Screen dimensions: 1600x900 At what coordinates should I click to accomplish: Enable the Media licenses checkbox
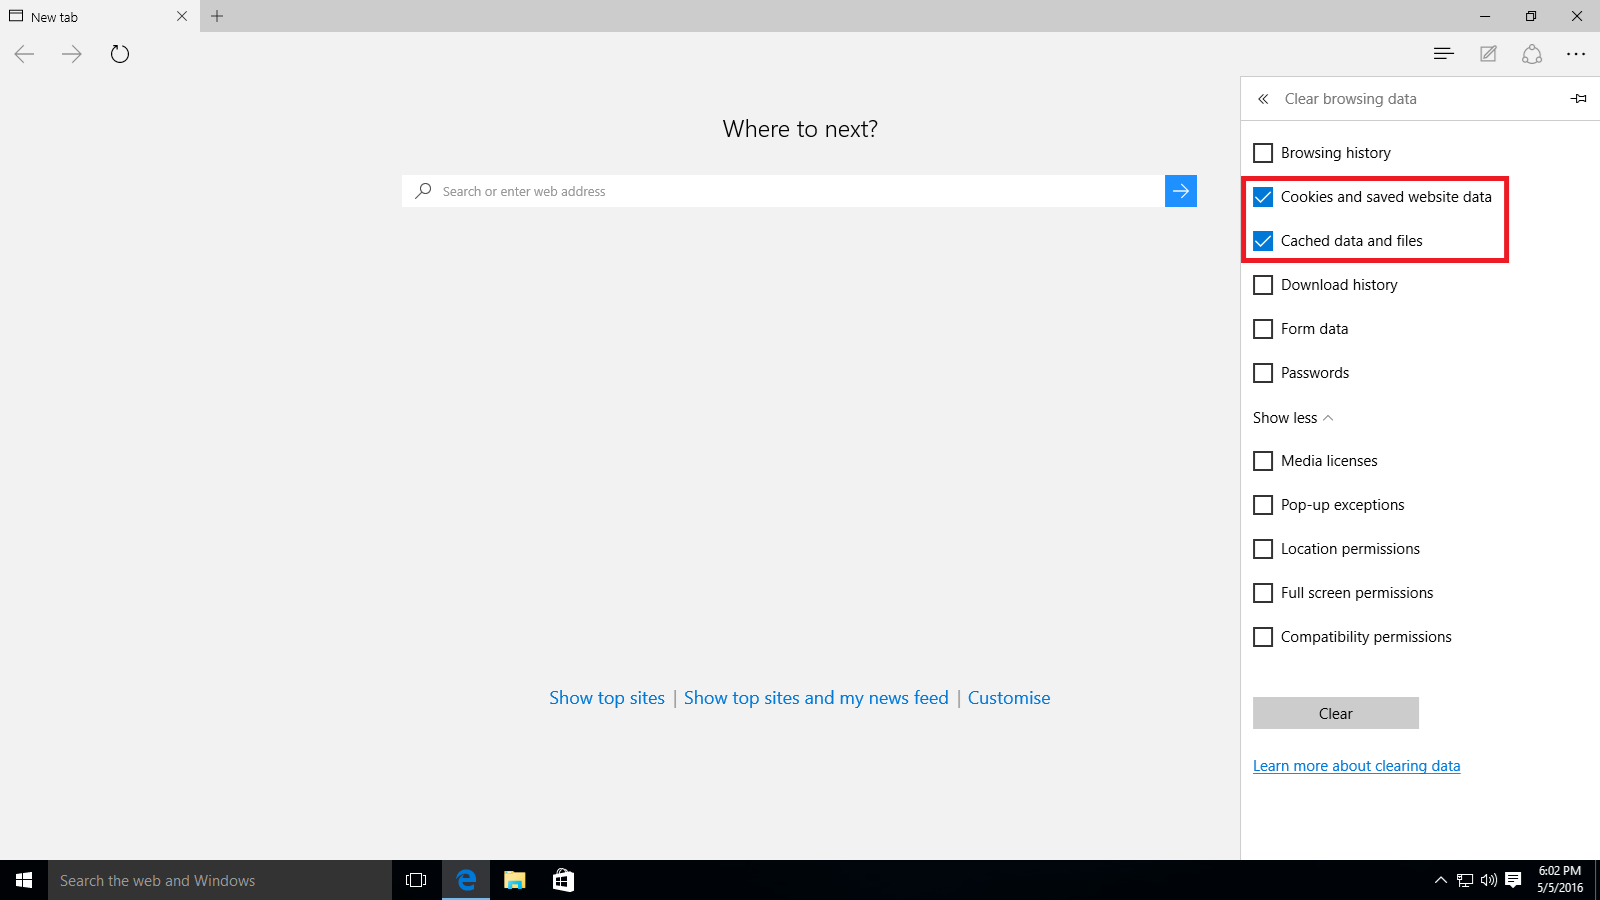(1263, 461)
